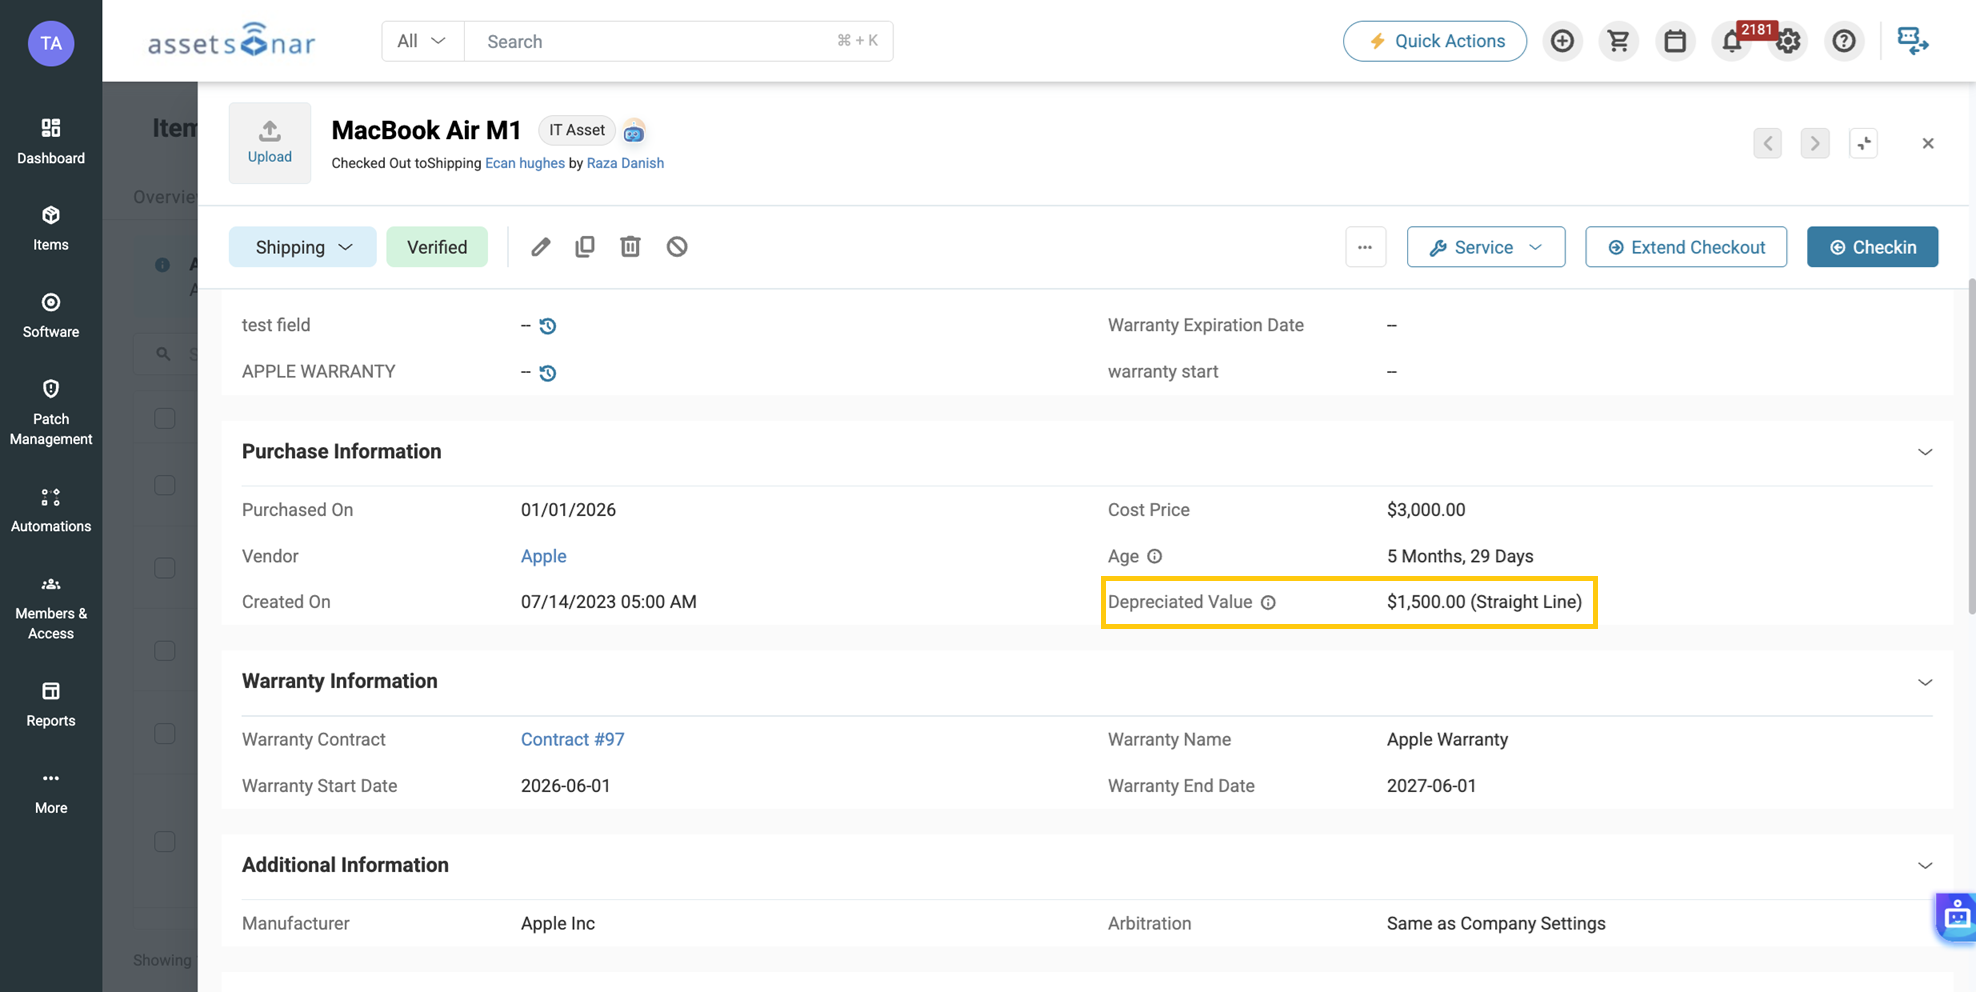
Task: Click the Quick Actions button
Action: point(1434,41)
